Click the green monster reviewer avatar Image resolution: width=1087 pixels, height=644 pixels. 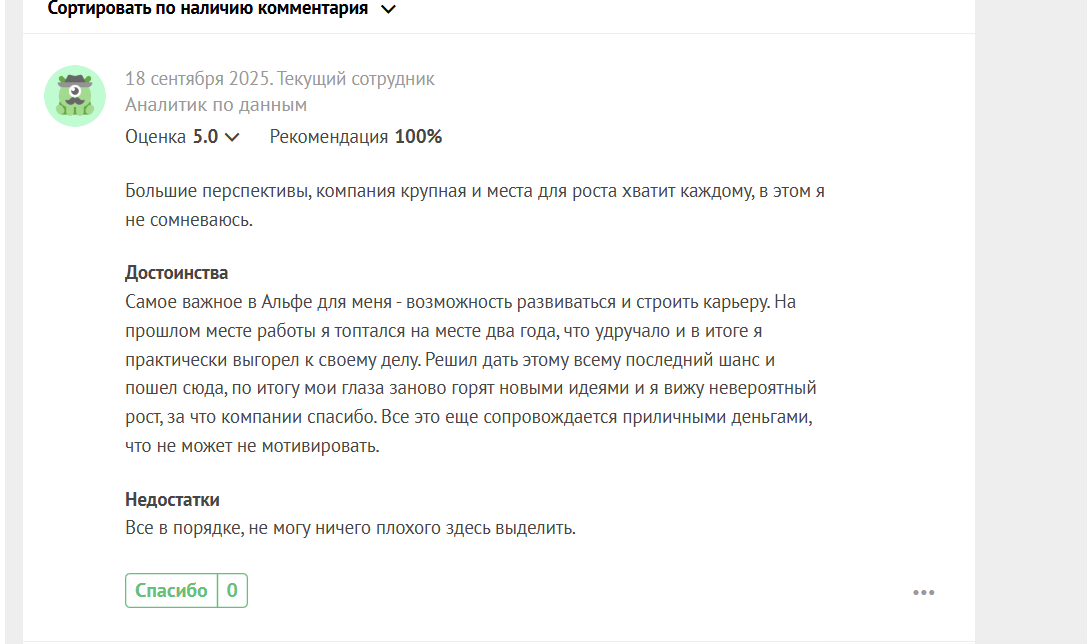click(75, 96)
